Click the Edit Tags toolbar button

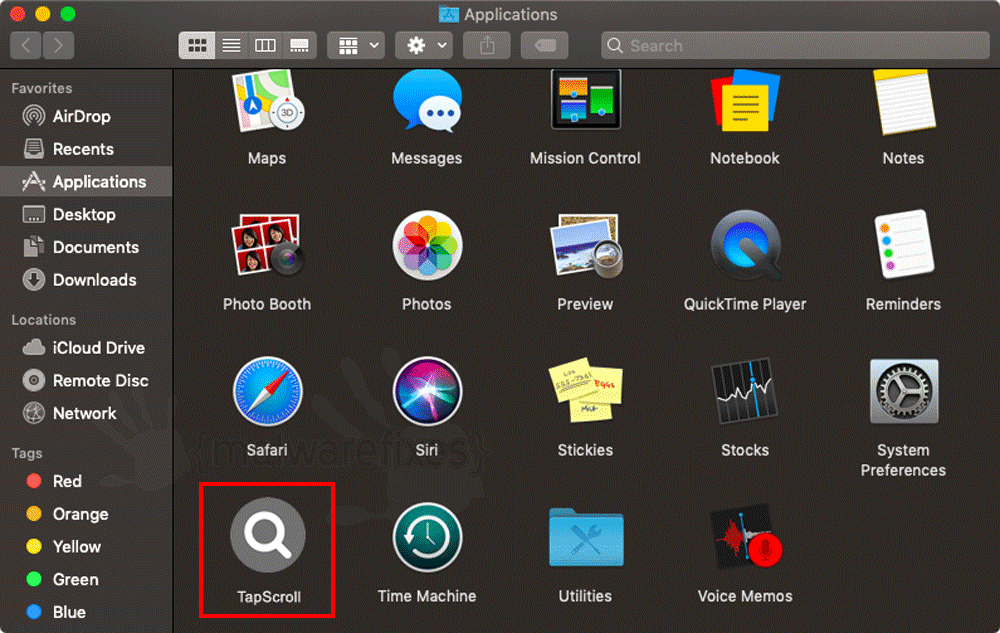(x=545, y=45)
